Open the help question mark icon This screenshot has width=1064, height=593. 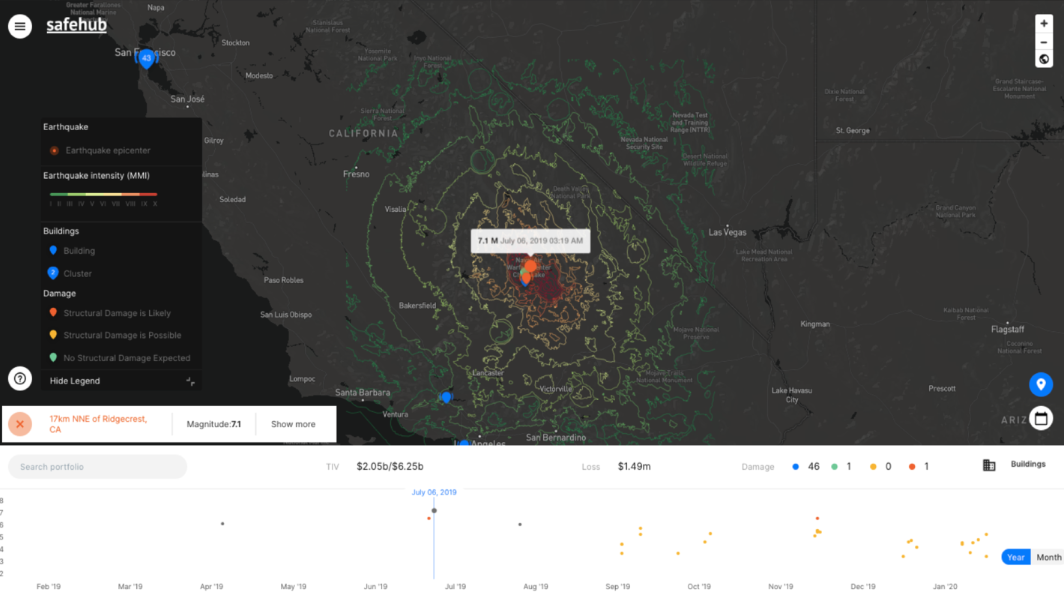coord(20,378)
